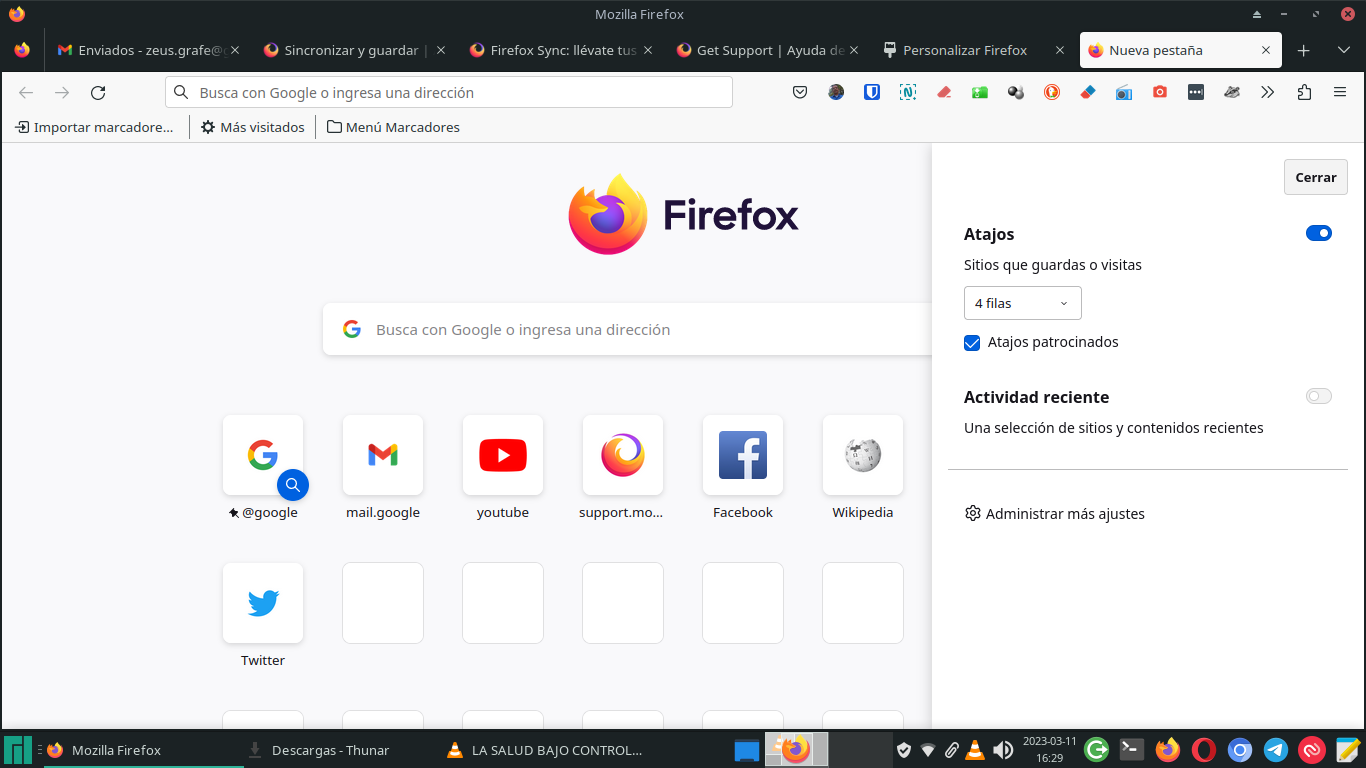Click the Cerrar button in panel
The height and width of the screenshot is (768, 1366).
pos(1316,177)
